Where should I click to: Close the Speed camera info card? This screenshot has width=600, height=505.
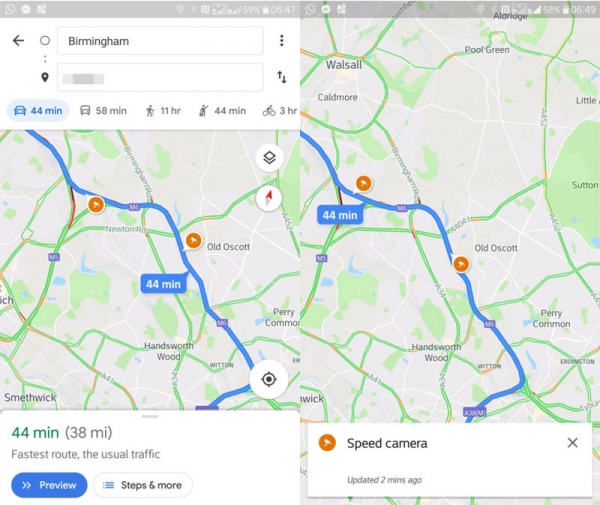pos(572,443)
